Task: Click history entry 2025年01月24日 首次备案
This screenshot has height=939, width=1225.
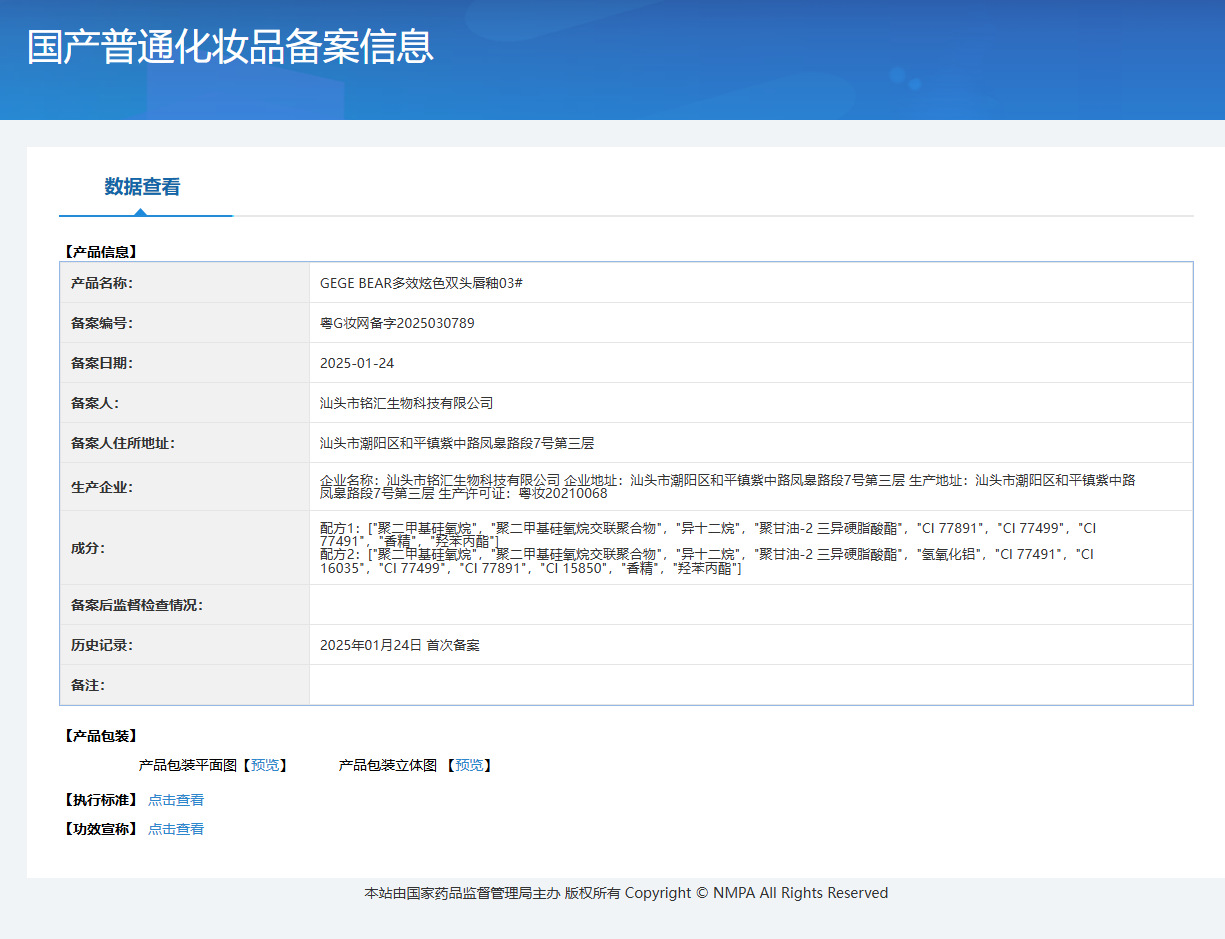Action: click(400, 645)
